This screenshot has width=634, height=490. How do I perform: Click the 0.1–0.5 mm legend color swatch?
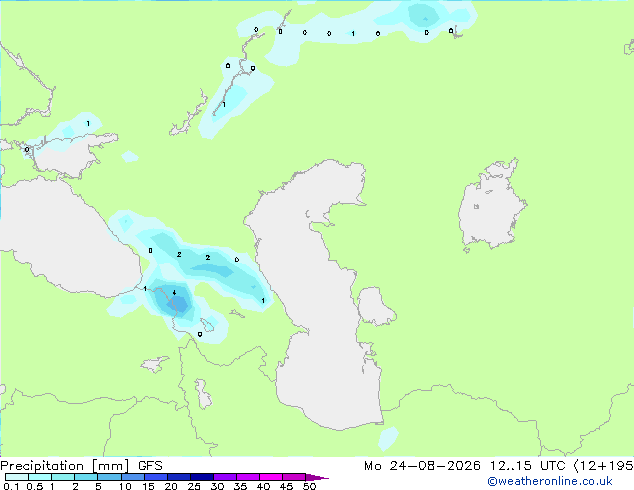(x=17, y=477)
